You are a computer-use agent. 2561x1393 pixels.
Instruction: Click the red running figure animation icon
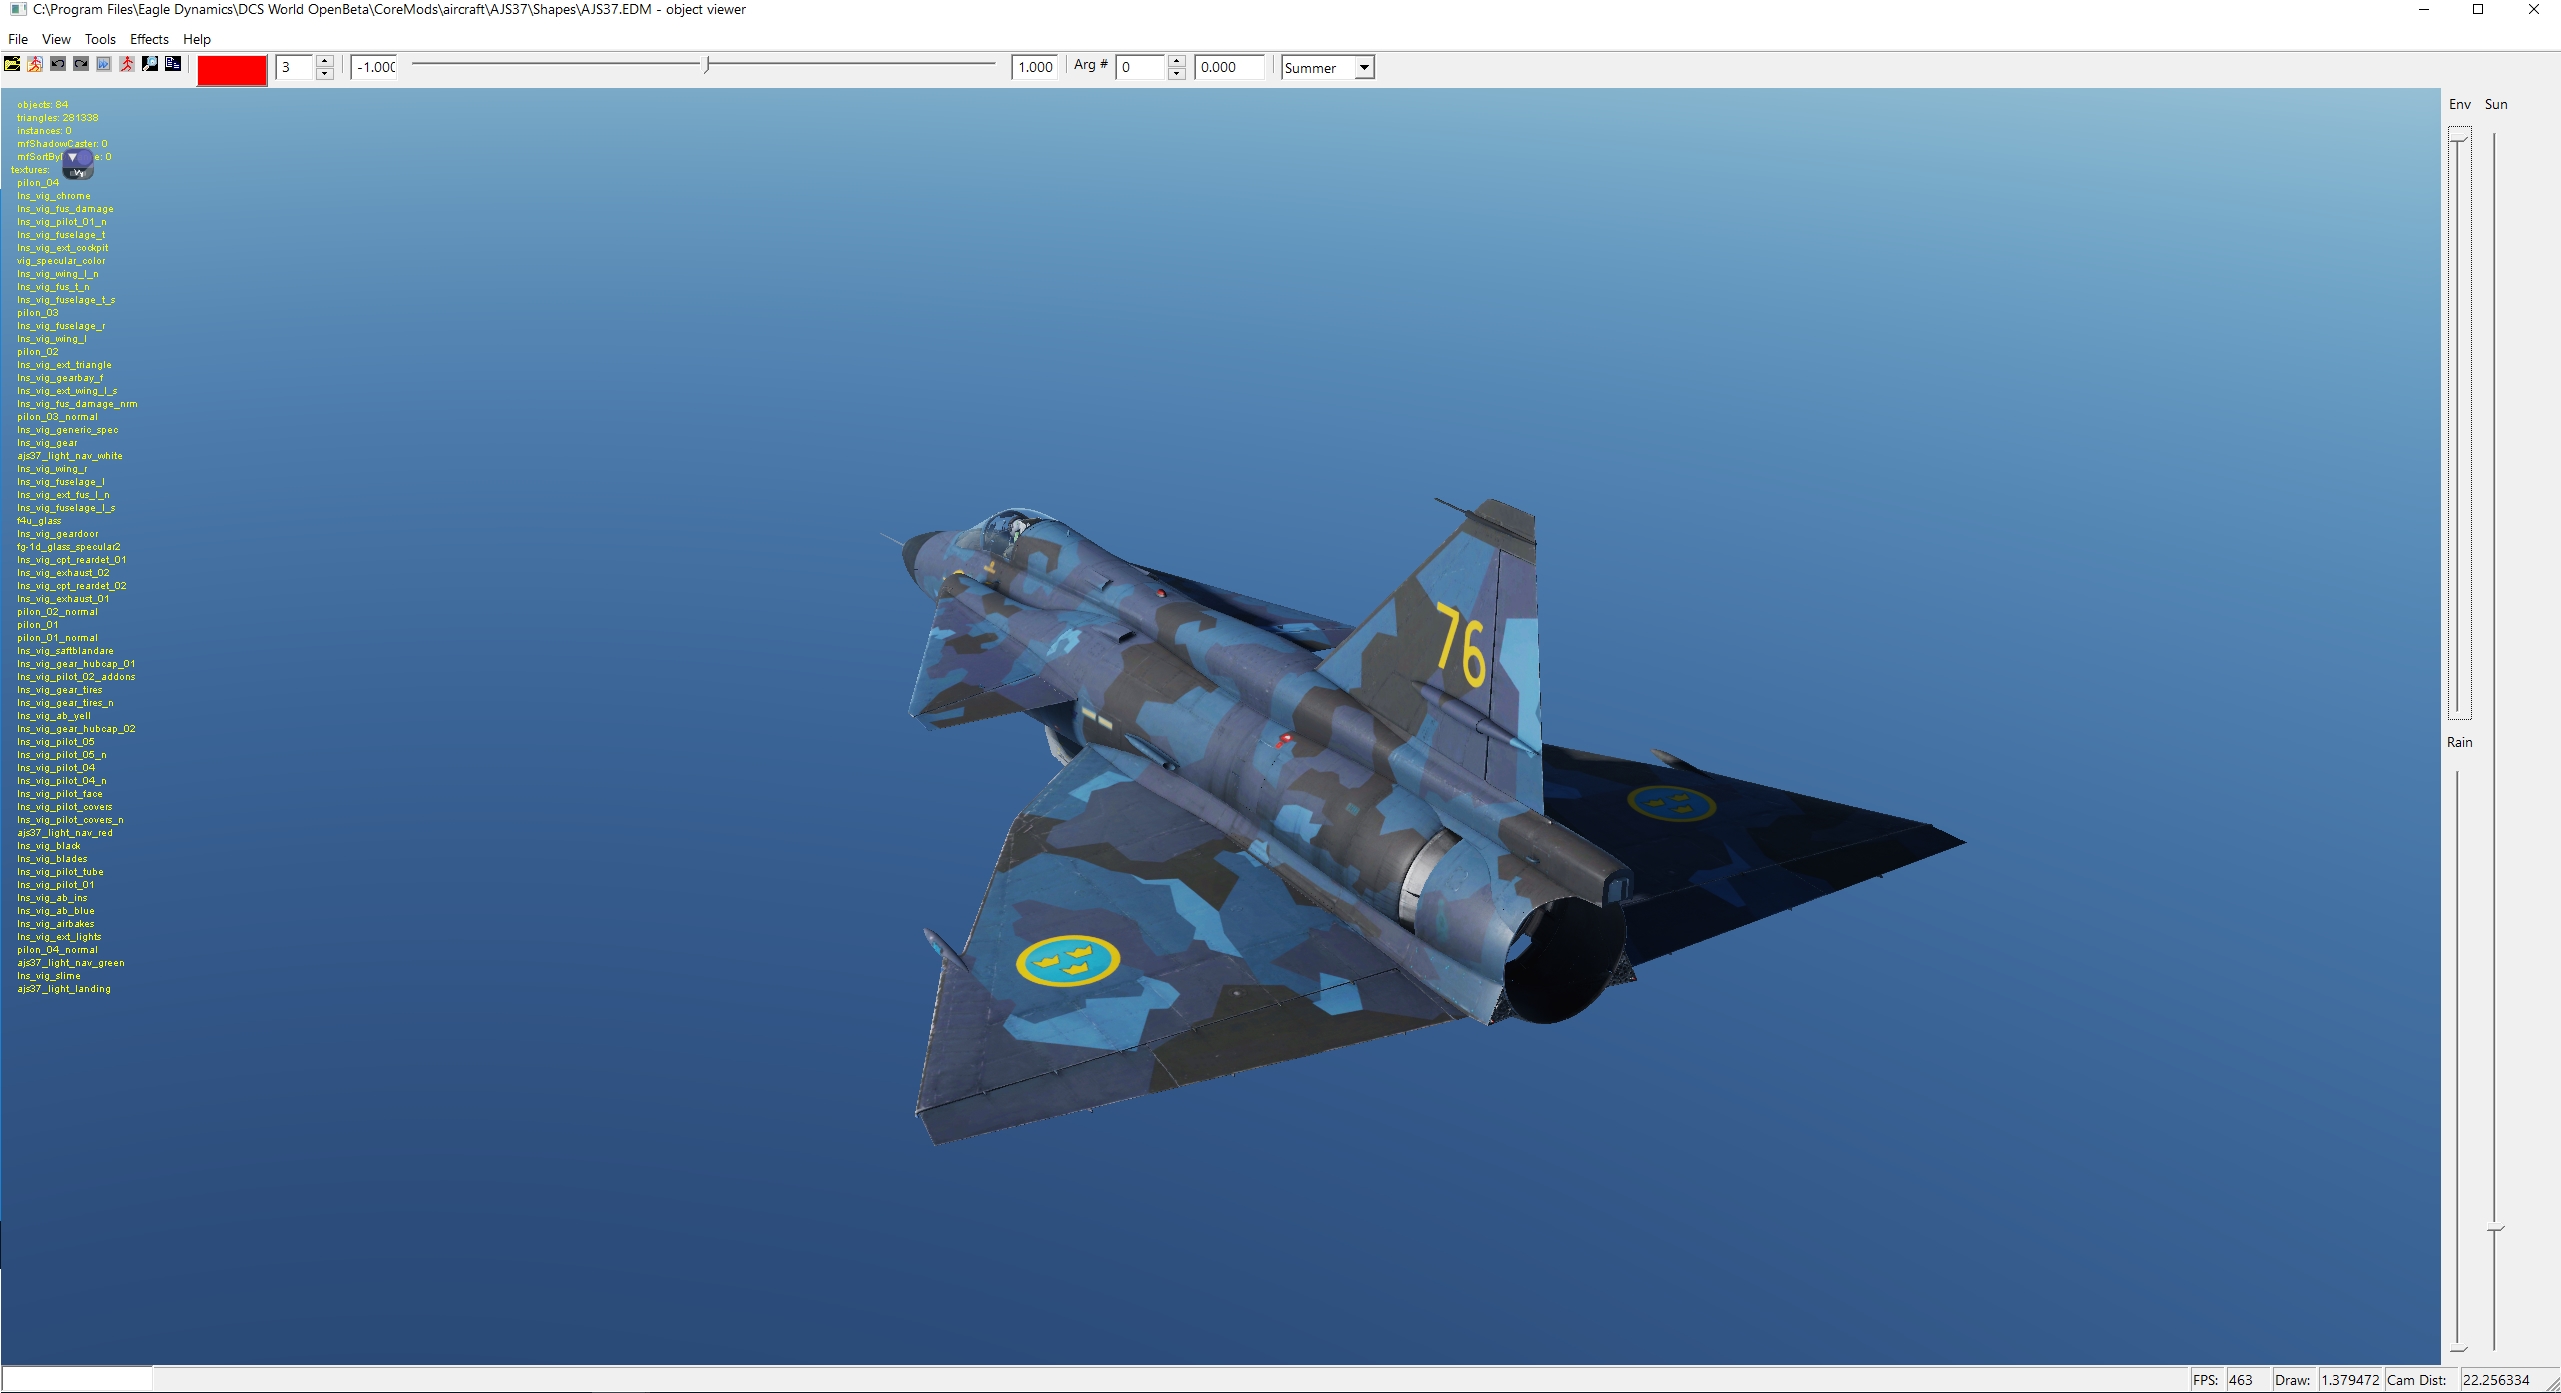tap(127, 64)
